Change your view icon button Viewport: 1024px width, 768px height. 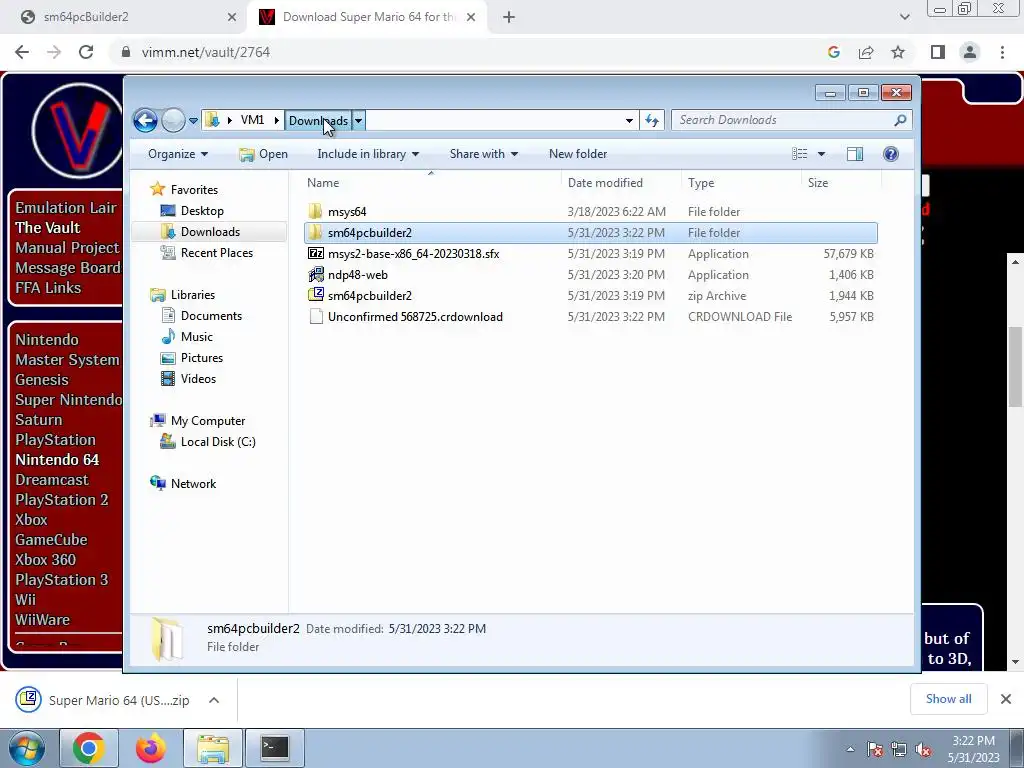799,154
